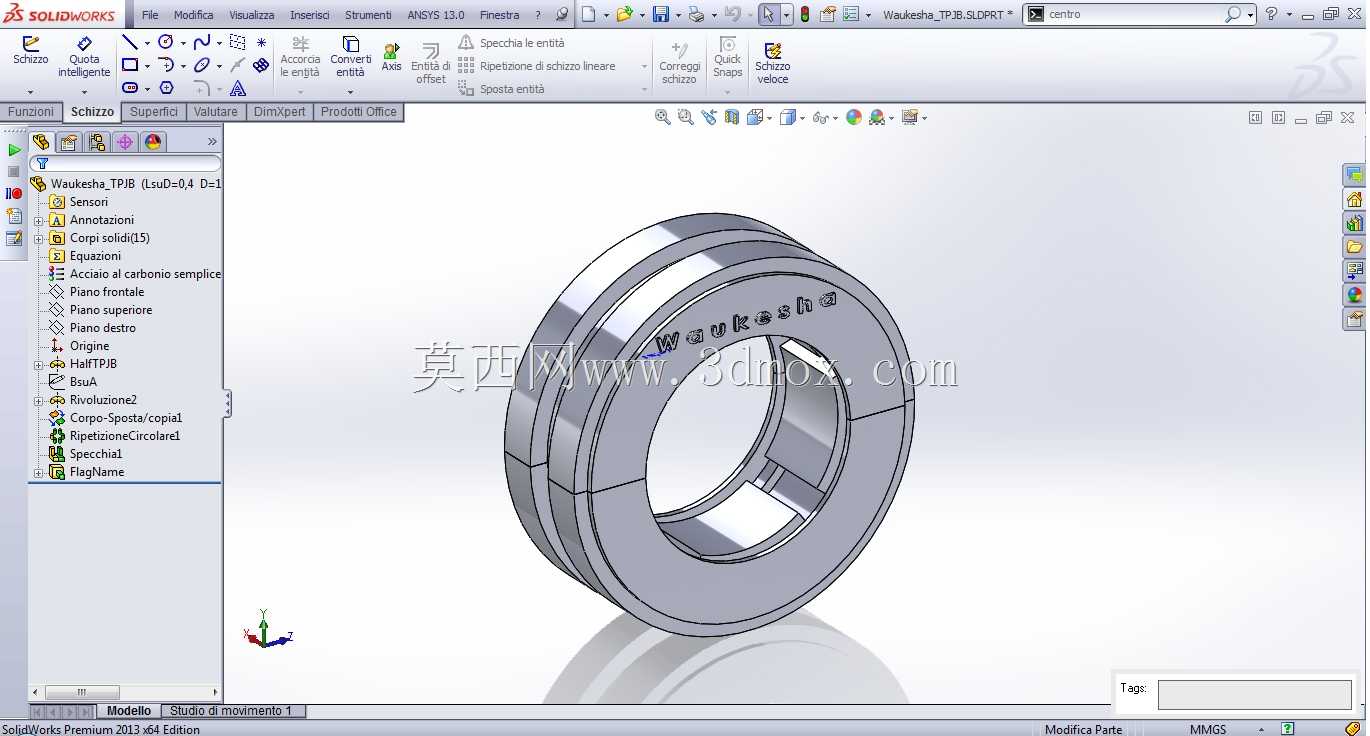Image resolution: width=1370 pixels, height=736 pixels.
Task: Save the document with floppy icon
Action: point(660,14)
